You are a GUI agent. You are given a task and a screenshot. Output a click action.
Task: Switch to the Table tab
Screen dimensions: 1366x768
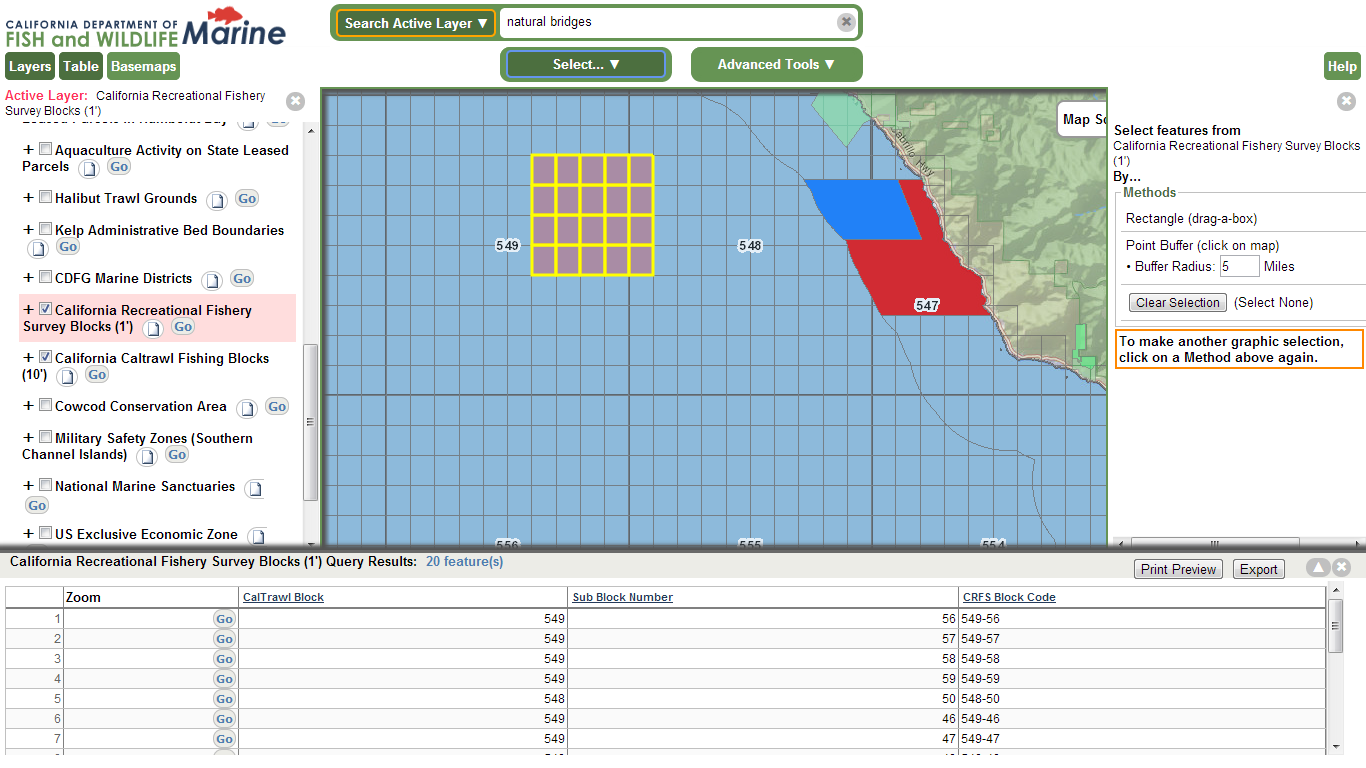coord(81,67)
